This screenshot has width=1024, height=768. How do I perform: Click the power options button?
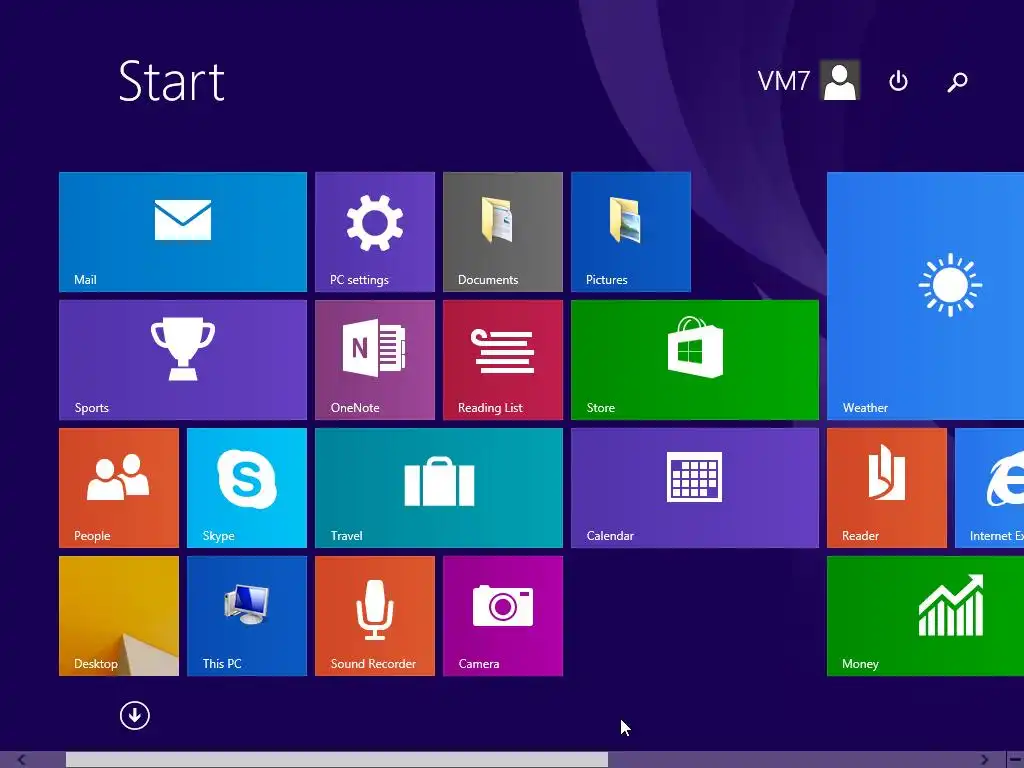click(x=899, y=81)
